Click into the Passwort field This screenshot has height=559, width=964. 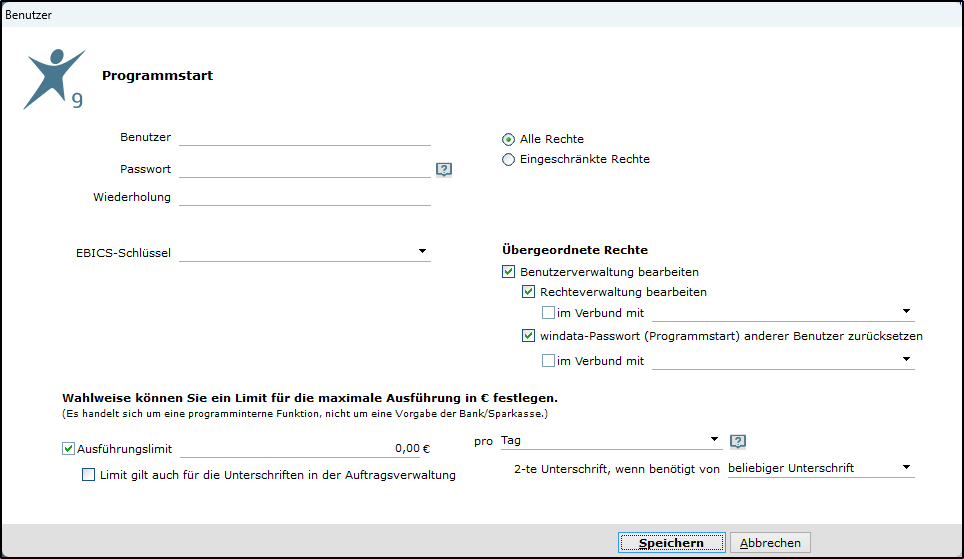pyautogui.click(x=305, y=169)
